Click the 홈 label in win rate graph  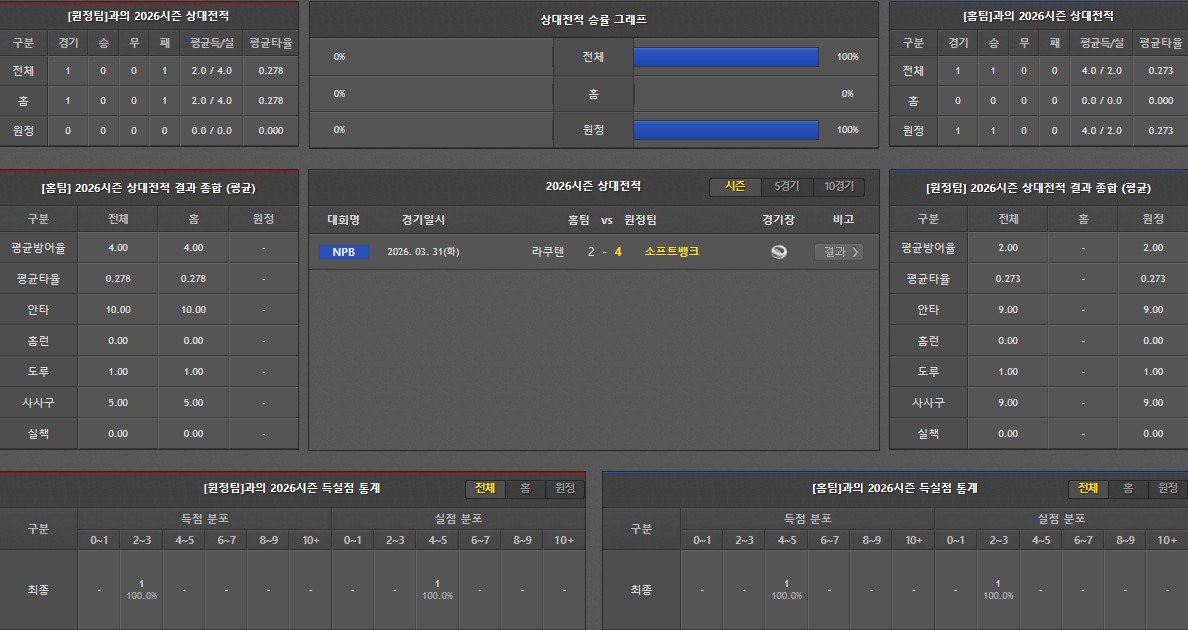593,94
